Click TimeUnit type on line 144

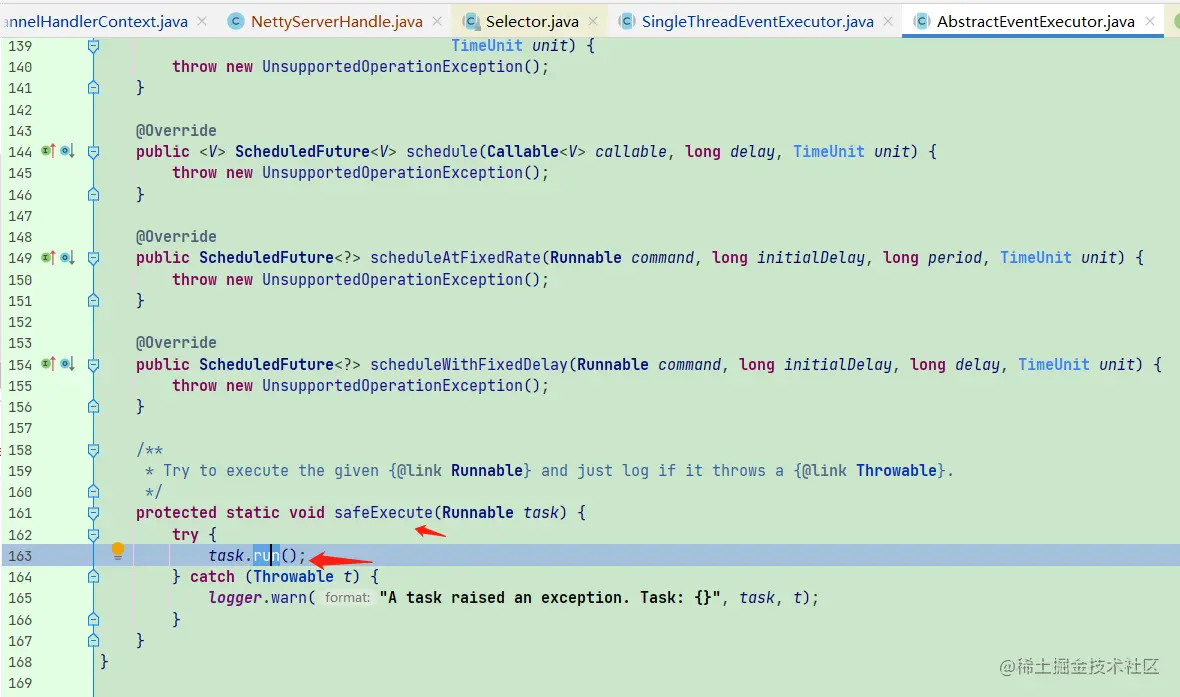pos(829,151)
